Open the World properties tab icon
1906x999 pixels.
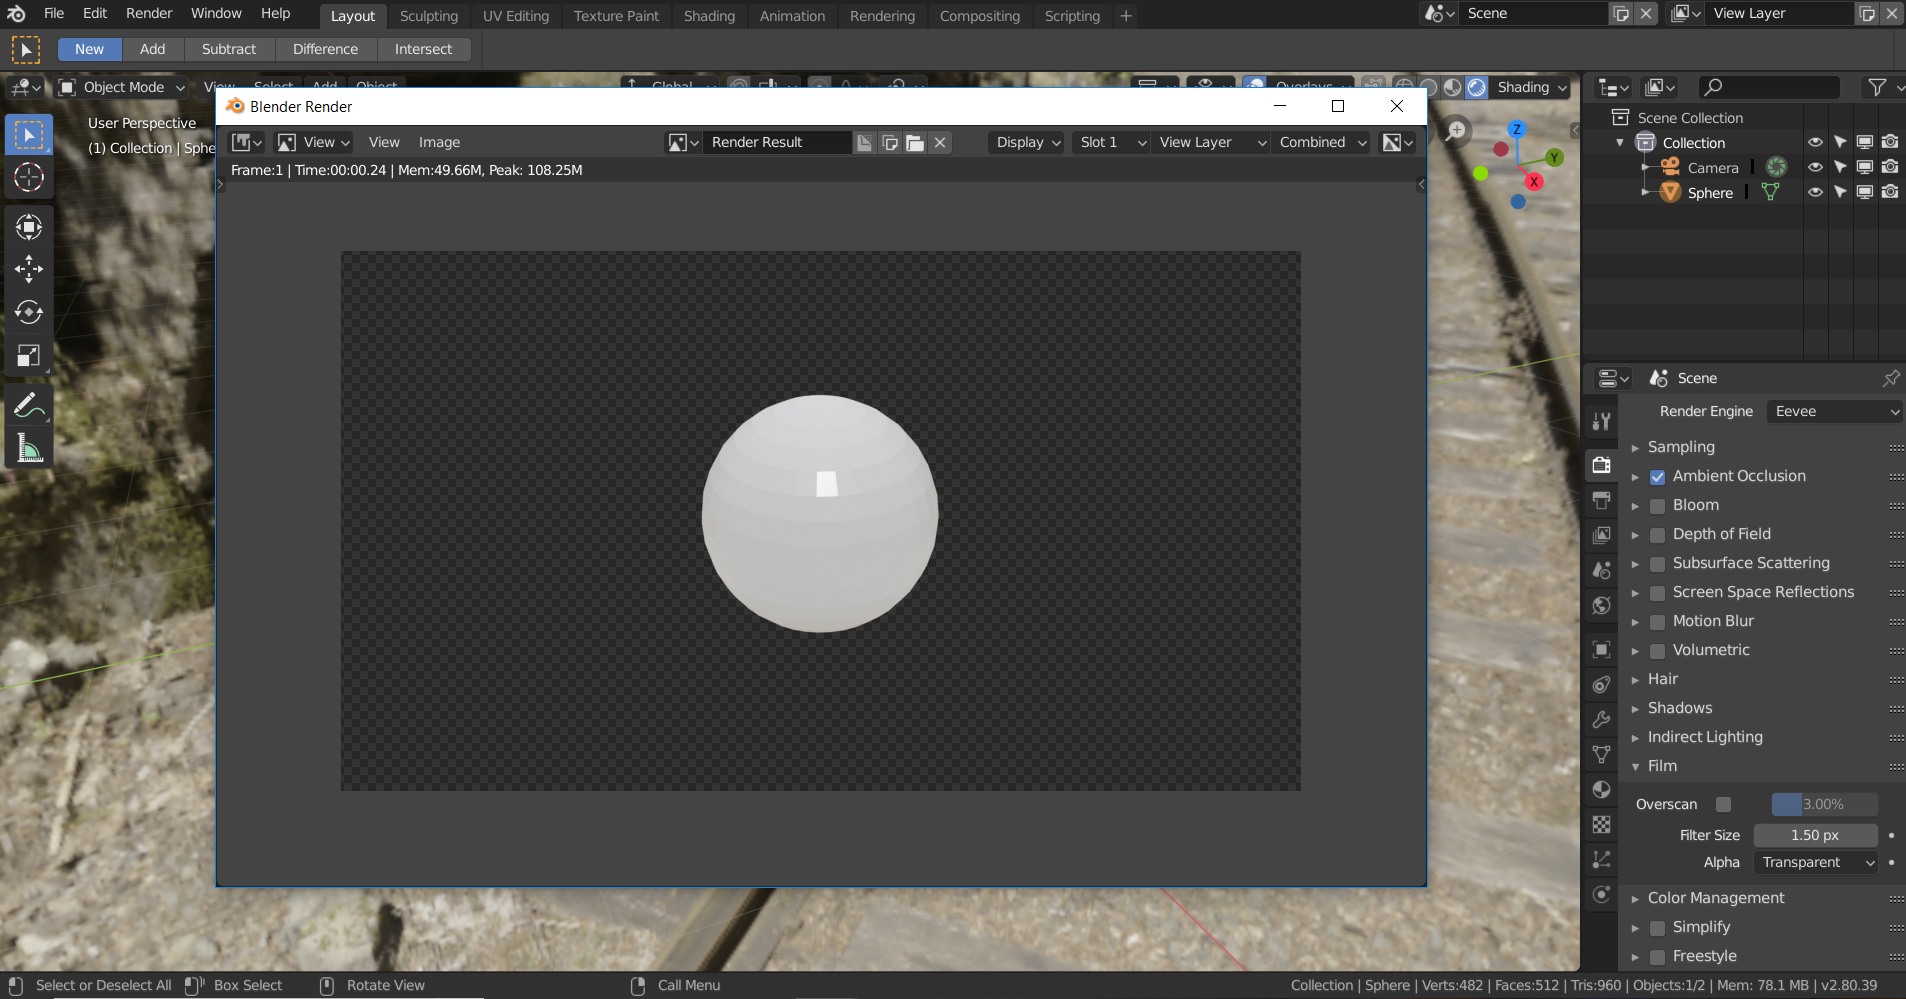pos(1602,606)
